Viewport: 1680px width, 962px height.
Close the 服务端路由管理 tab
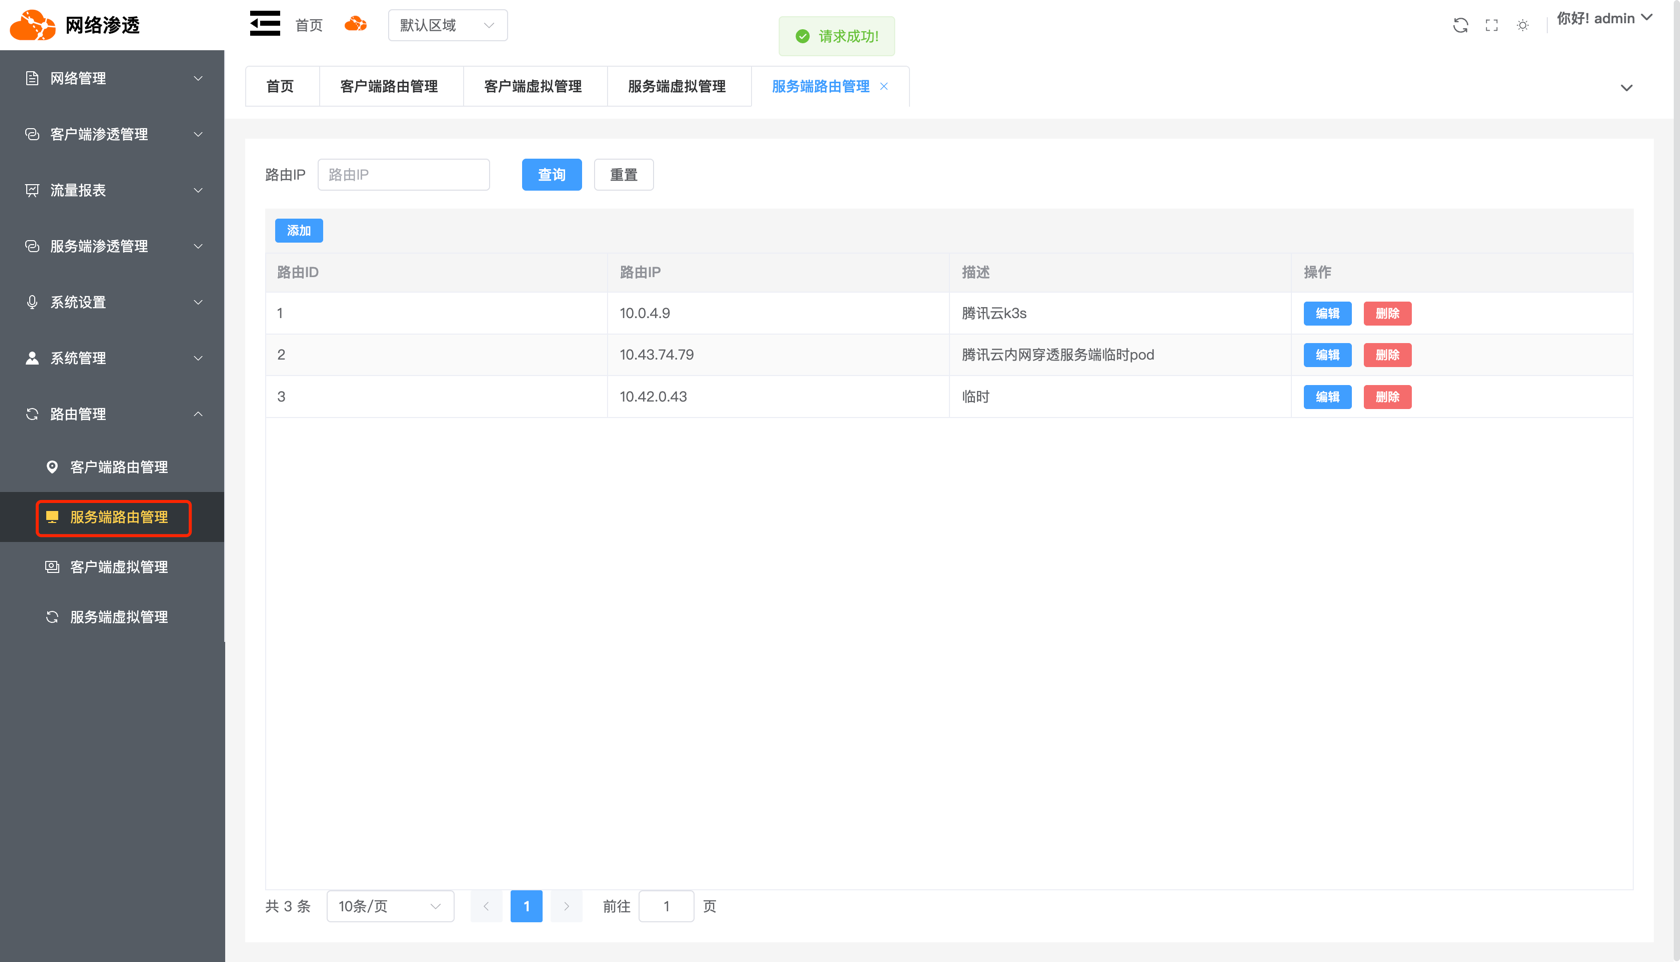click(884, 87)
